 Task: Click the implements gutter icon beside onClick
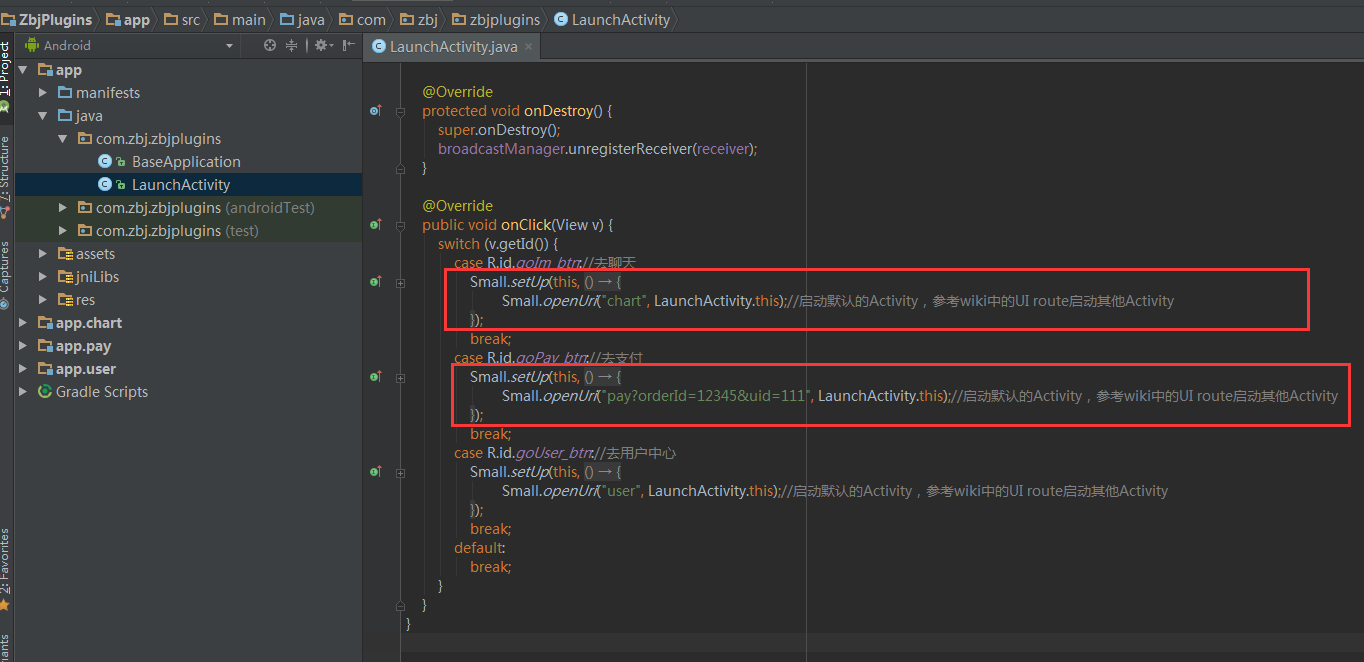click(376, 225)
